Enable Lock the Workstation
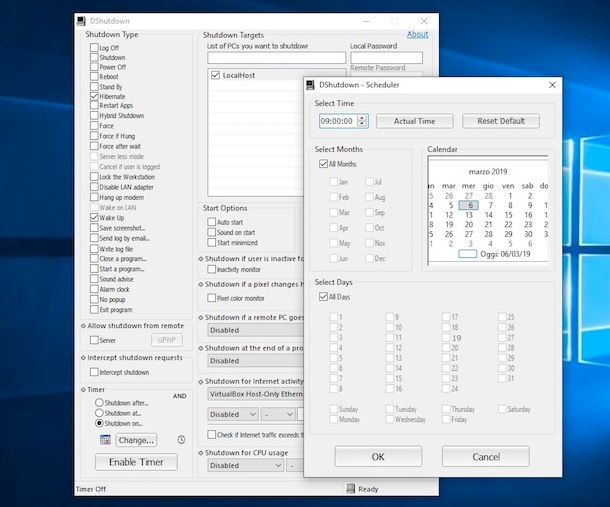This screenshot has height=507, width=610. (94, 177)
